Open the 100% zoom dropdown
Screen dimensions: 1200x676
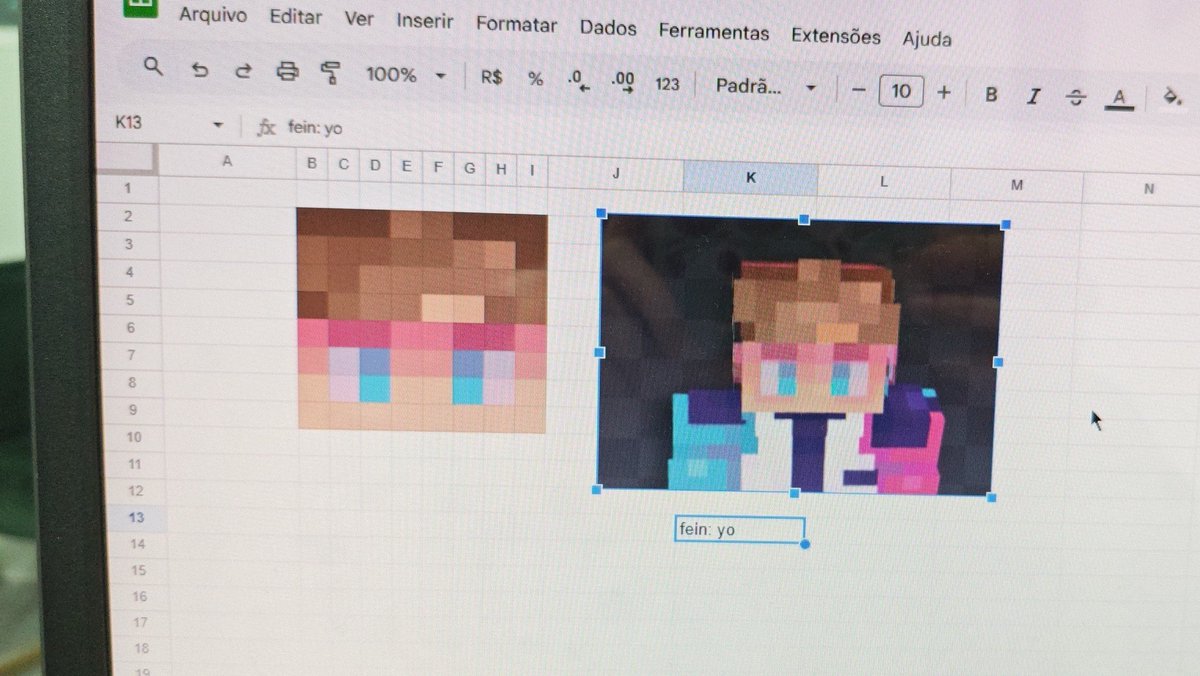pos(405,75)
